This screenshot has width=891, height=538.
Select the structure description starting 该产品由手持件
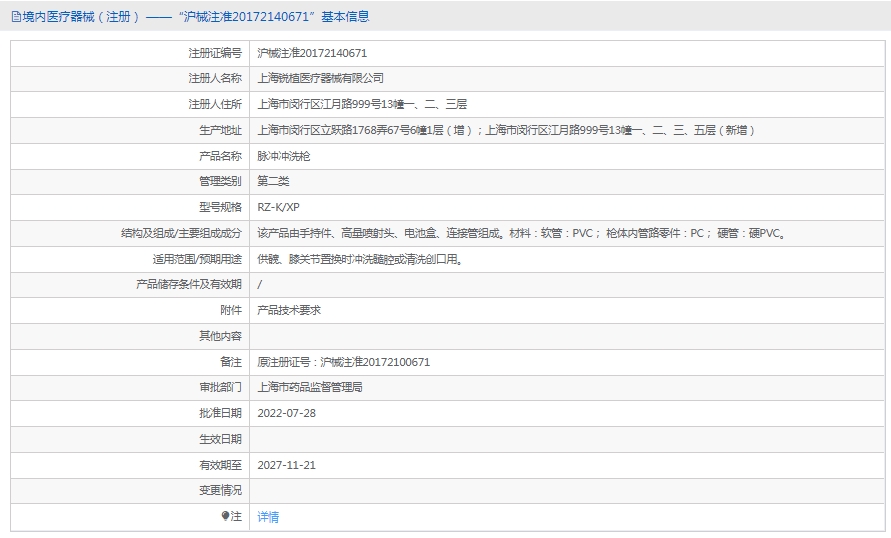point(522,233)
